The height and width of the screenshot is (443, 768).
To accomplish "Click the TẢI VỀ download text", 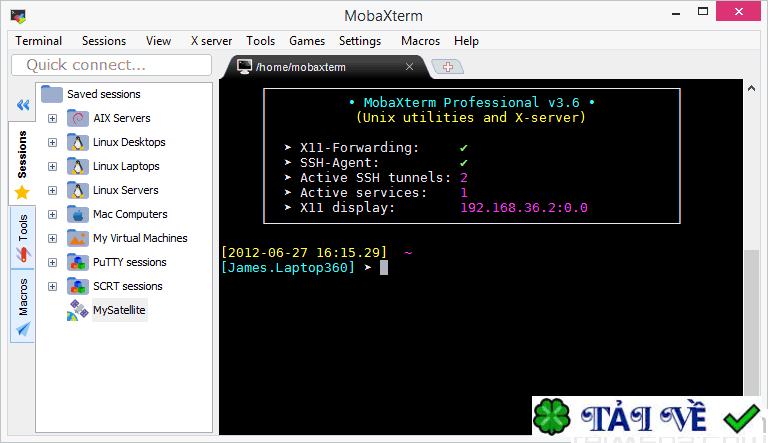I will pos(644,417).
